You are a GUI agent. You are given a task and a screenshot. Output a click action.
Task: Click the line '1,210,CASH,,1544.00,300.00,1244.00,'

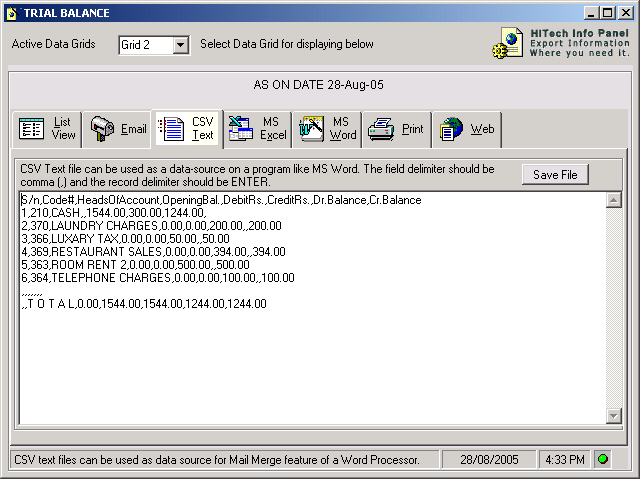[x=114, y=213]
